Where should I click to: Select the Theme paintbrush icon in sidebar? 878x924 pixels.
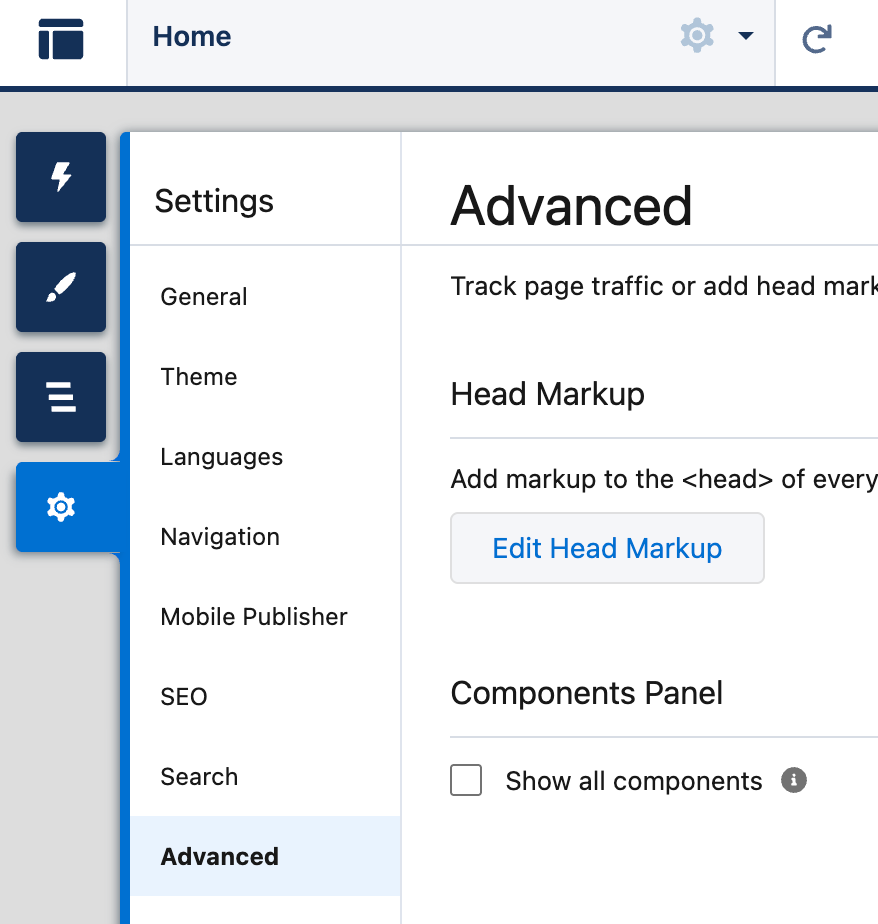click(60, 287)
